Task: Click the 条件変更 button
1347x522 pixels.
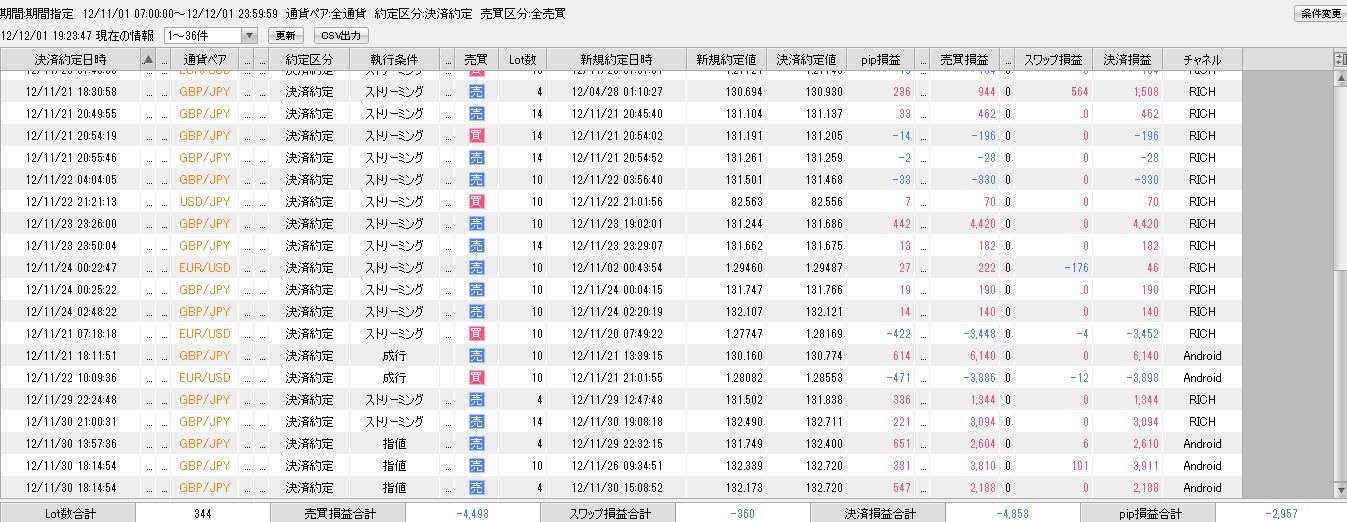Action: (1321, 13)
